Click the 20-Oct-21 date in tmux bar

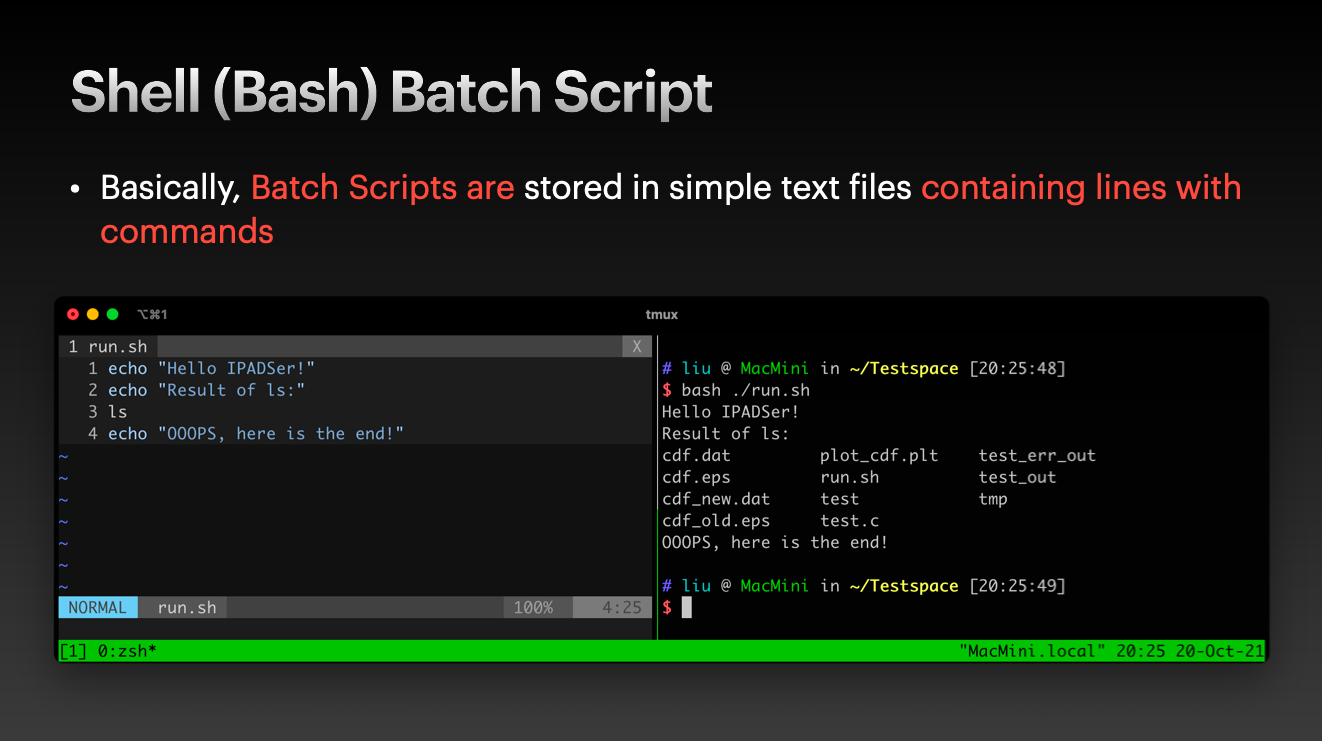(x=1220, y=651)
